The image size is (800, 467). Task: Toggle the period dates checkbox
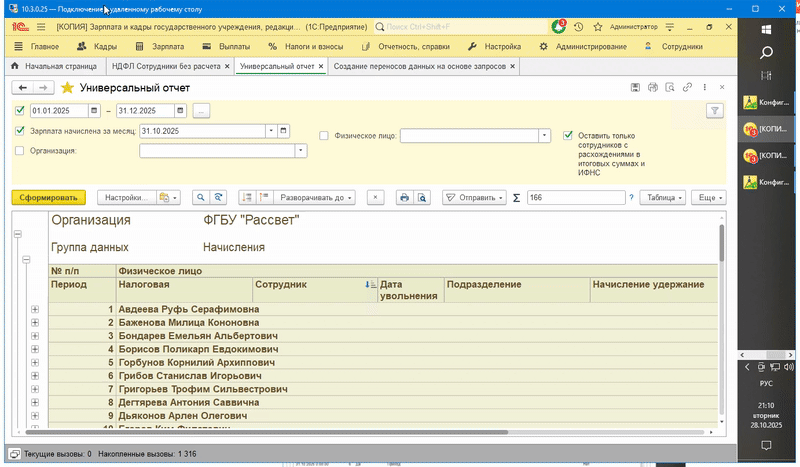coord(20,110)
